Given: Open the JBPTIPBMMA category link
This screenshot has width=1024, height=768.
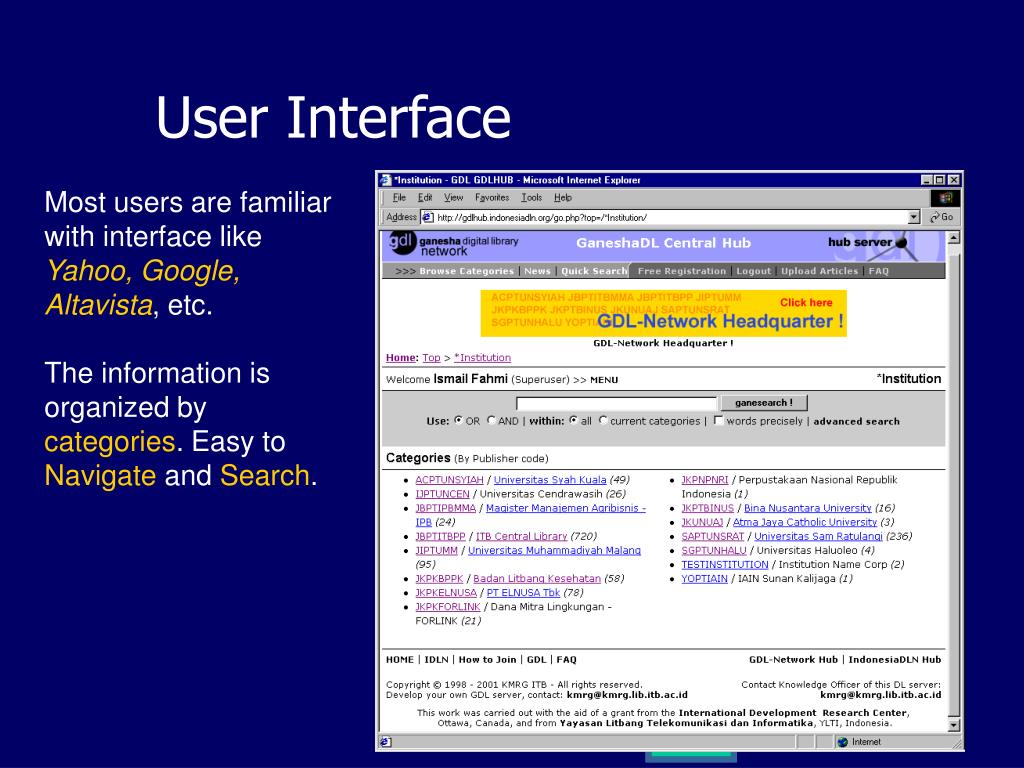Looking at the screenshot, I should point(445,508).
